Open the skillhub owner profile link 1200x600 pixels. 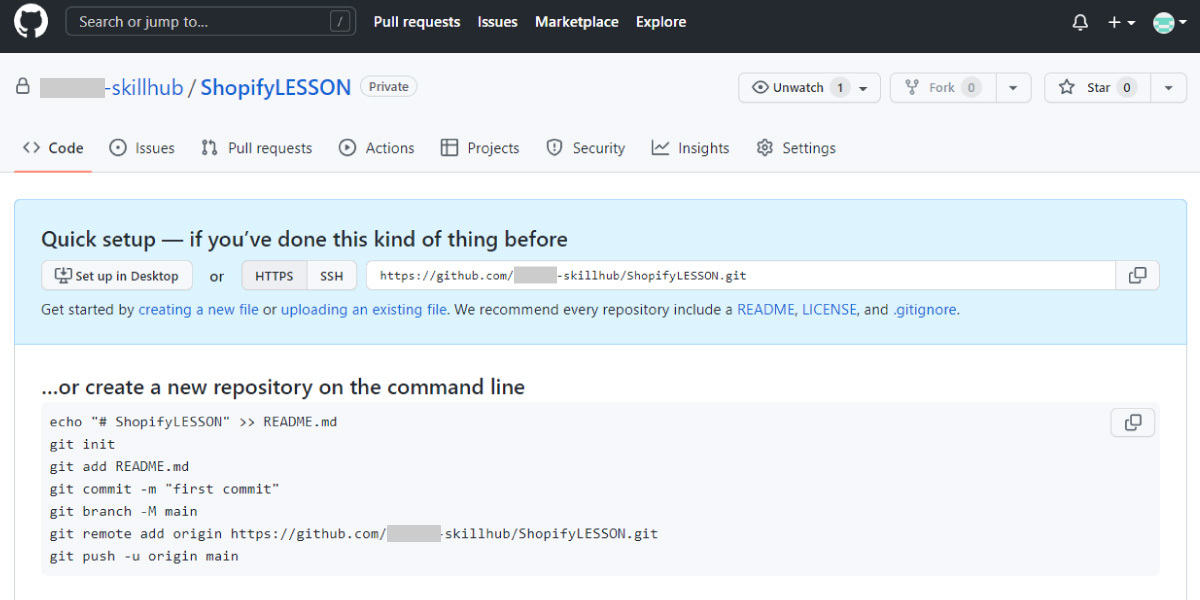[112, 87]
